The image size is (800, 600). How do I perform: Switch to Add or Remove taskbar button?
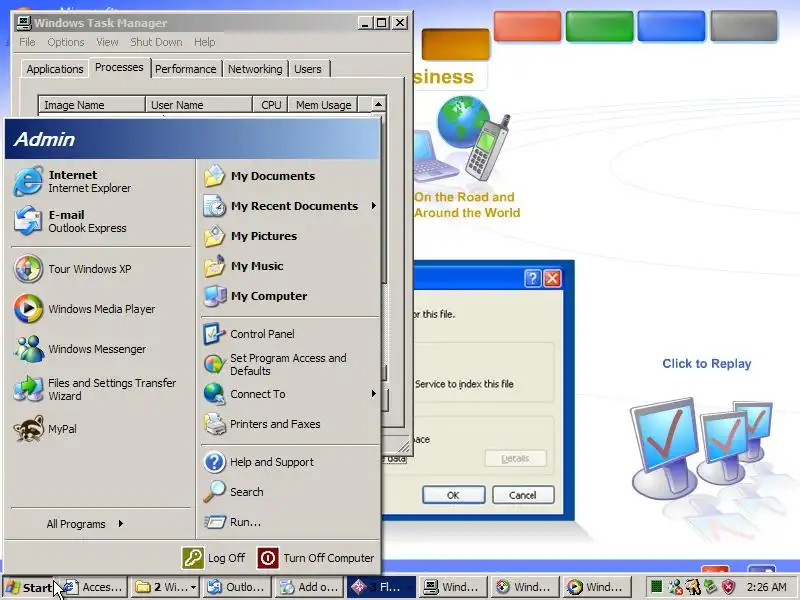[309, 587]
